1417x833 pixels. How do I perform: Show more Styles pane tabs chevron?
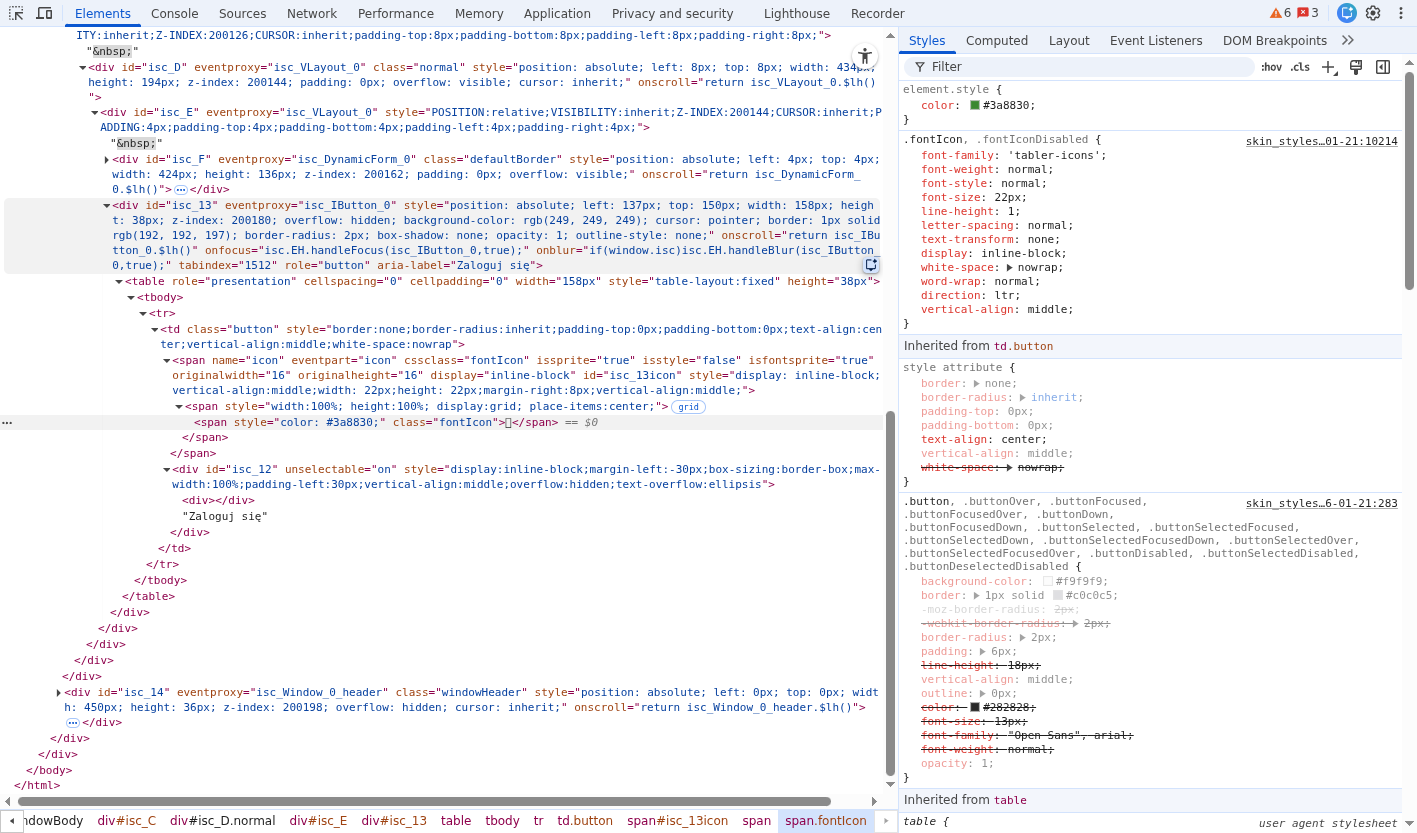1347,41
